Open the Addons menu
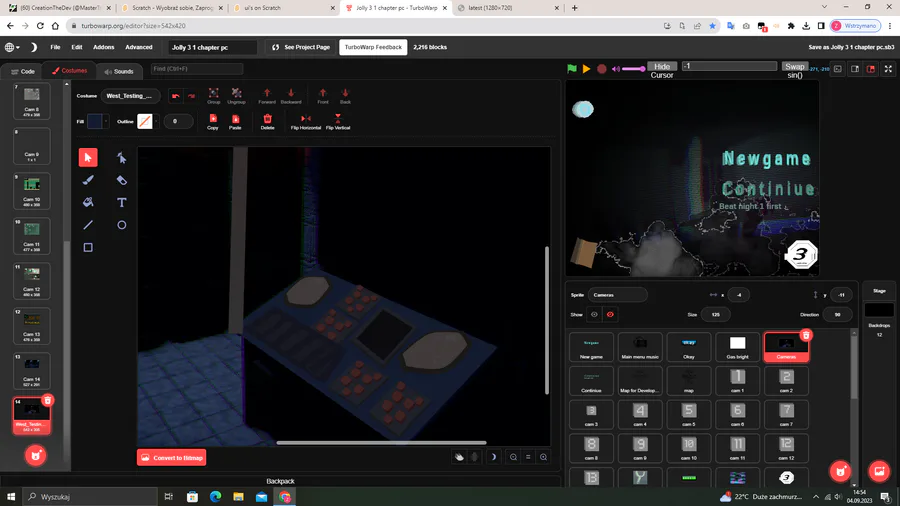The width and height of the screenshot is (900, 506). (103, 47)
